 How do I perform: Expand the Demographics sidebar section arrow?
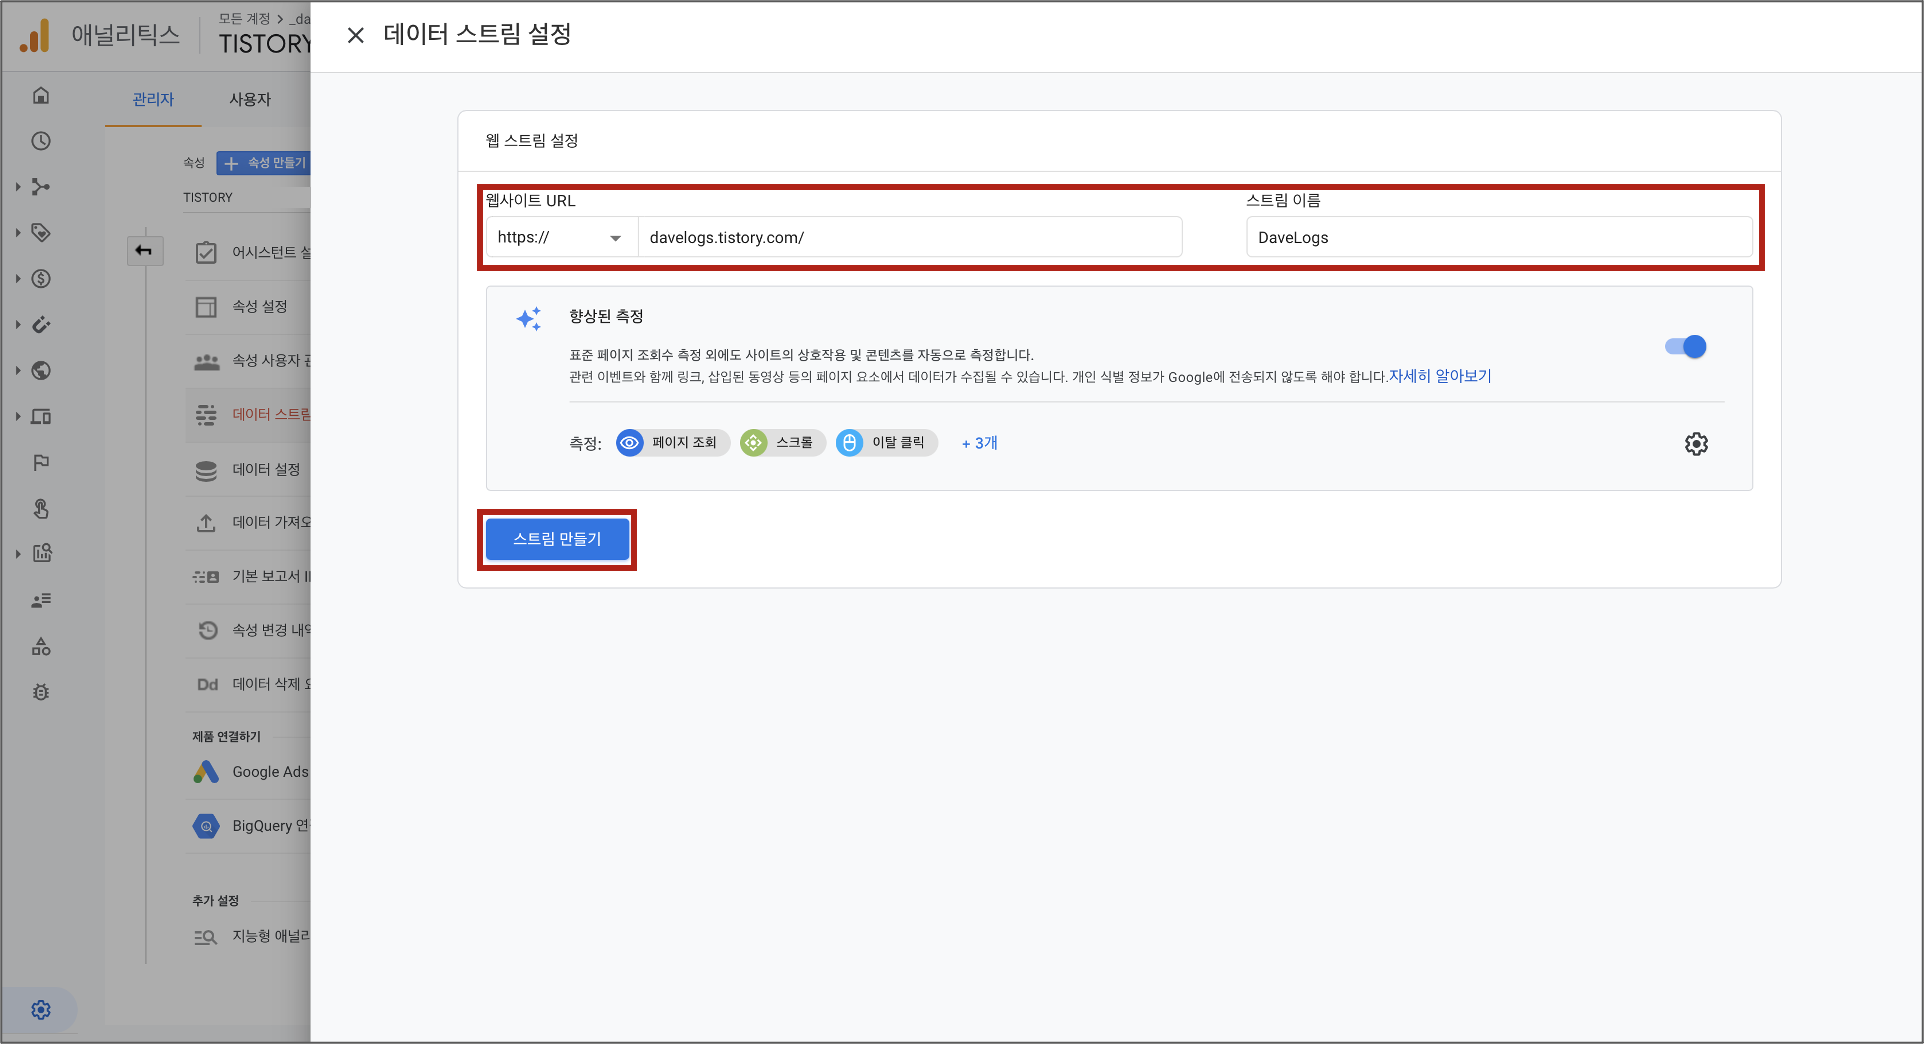pos(18,370)
